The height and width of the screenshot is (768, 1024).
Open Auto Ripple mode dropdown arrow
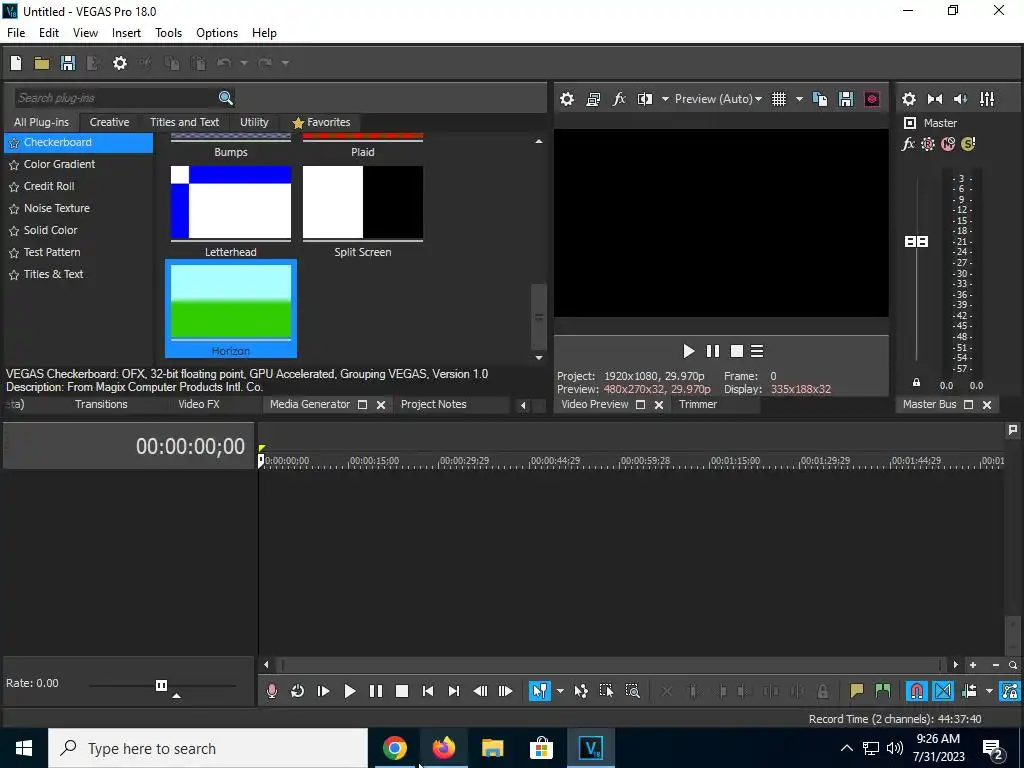pyautogui.click(x=989, y=691)
